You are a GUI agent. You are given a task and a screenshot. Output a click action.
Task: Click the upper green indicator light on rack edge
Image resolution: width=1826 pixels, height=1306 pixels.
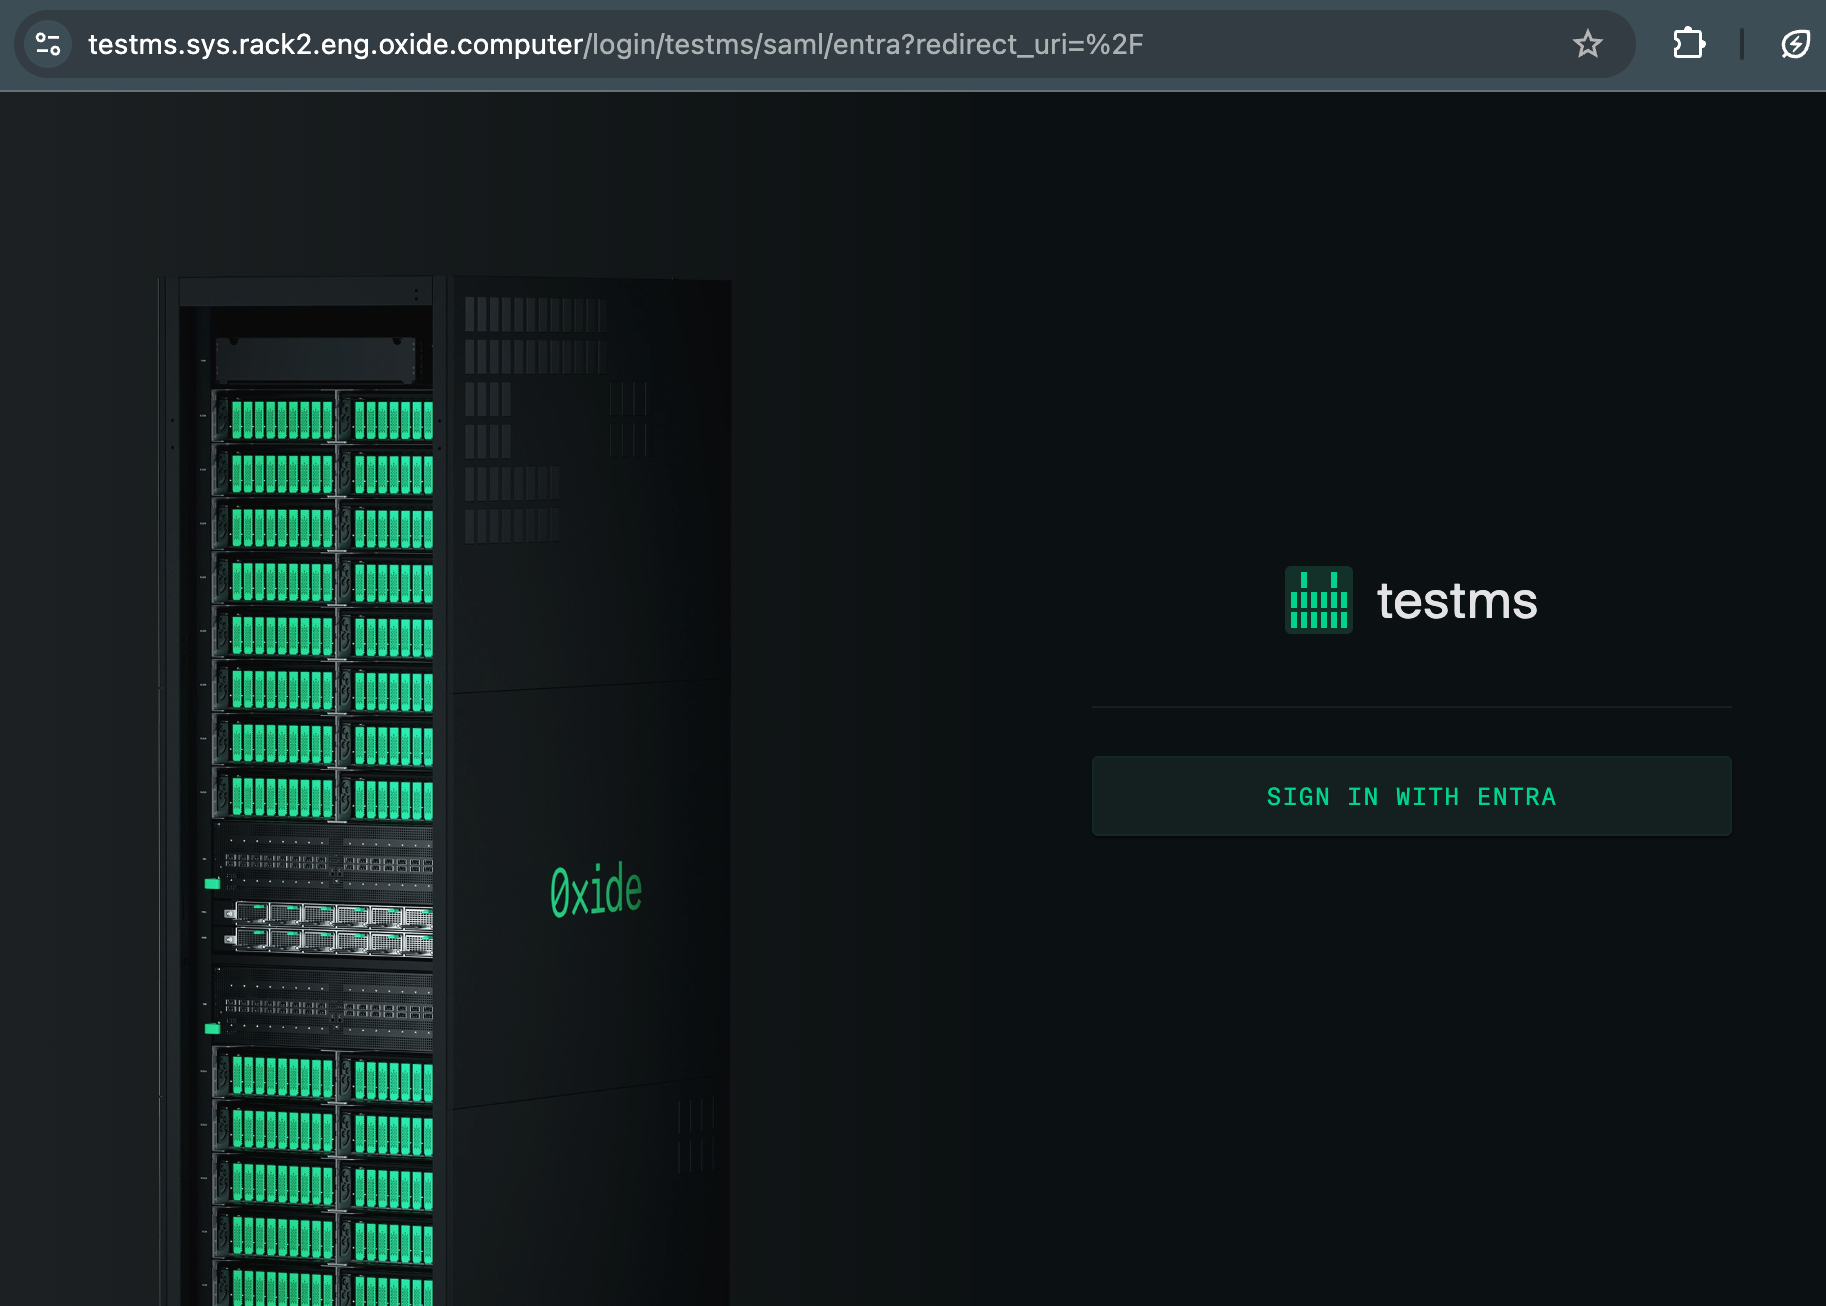click(x=212, y=884)
